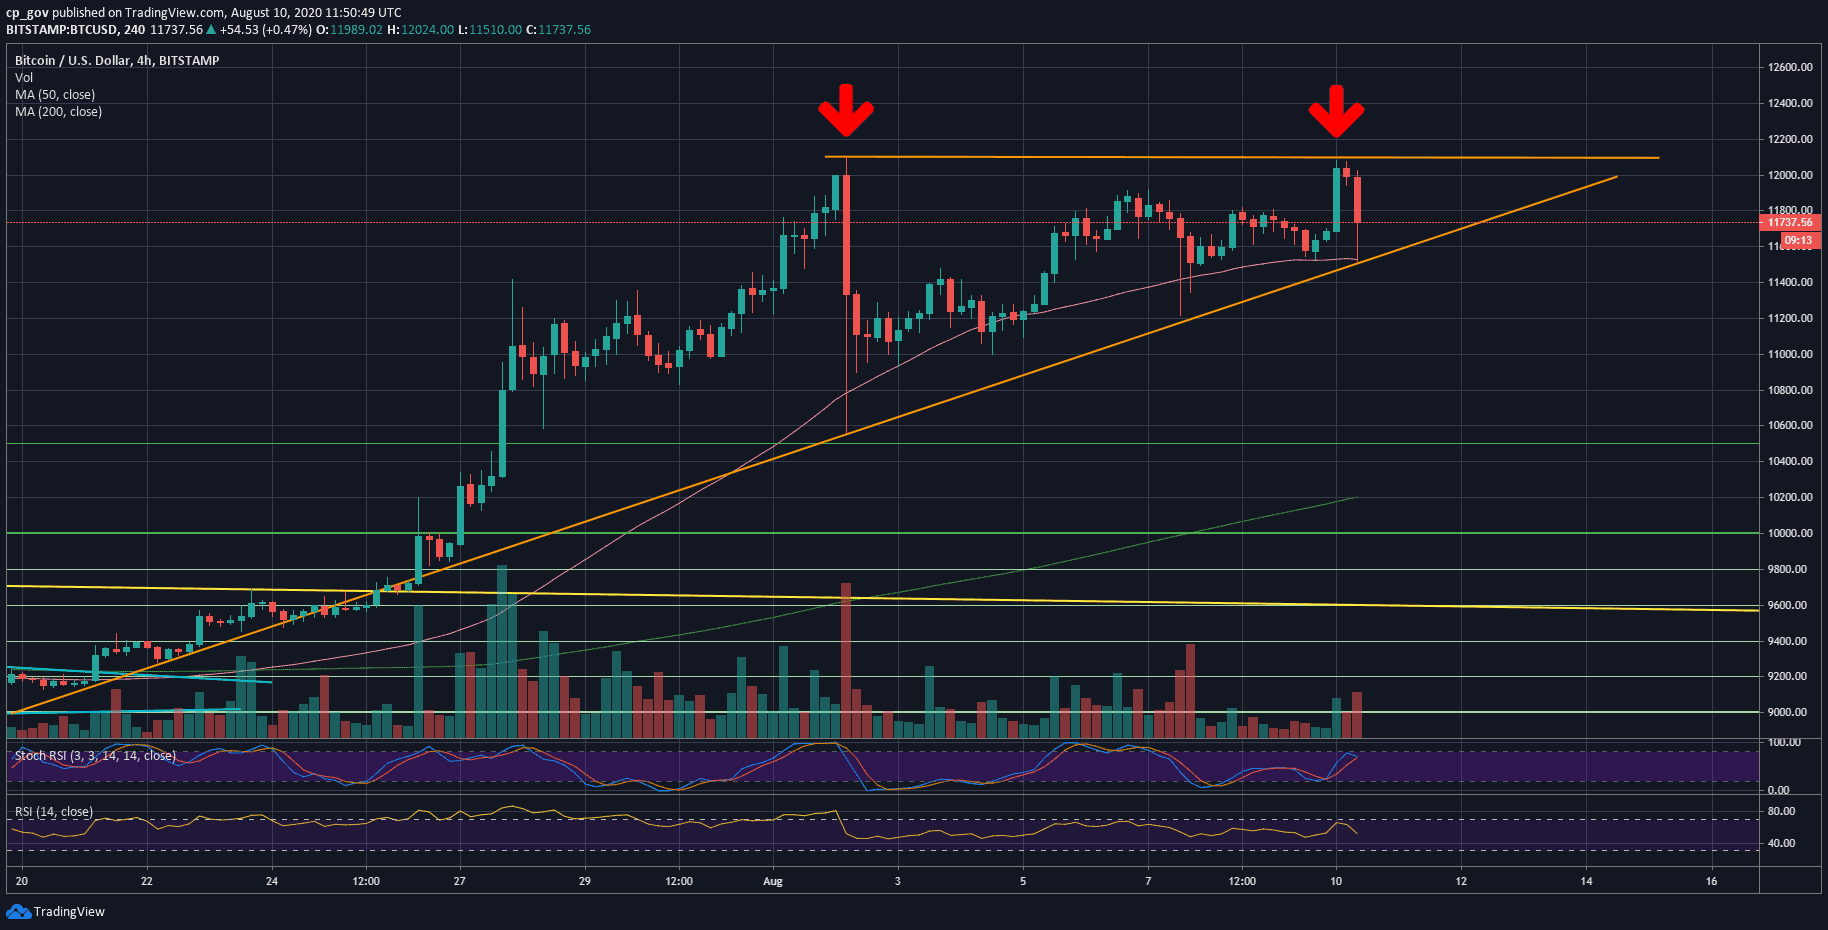Select the MA (200, close) indicator label
This screenshot has height=930, width=1828.
pos(58,111)
